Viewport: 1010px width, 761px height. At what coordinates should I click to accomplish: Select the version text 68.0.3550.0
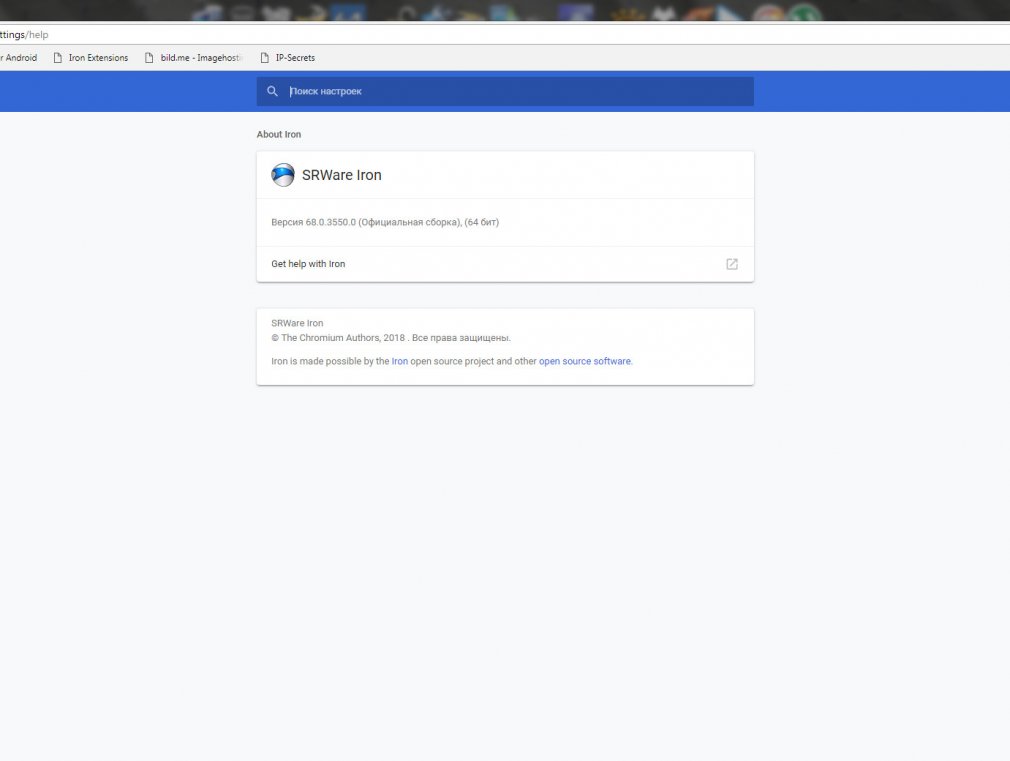[x=330, y=222]
